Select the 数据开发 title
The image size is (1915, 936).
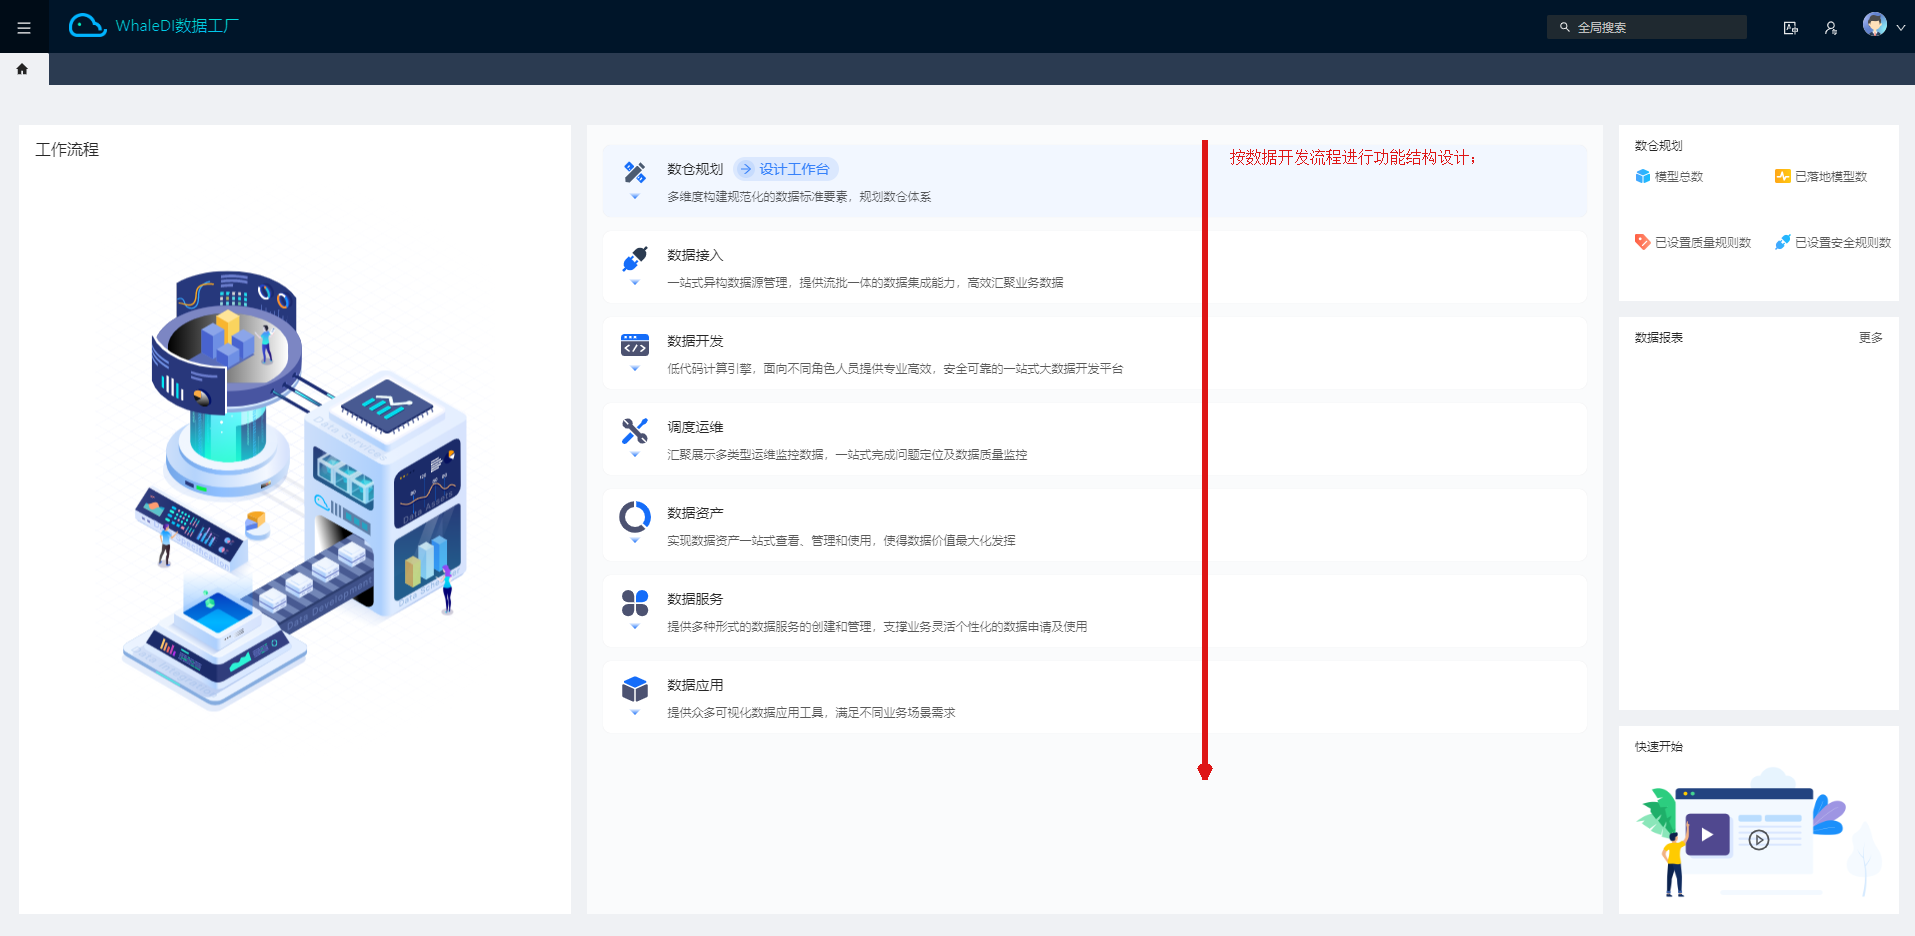pos(695,341)
